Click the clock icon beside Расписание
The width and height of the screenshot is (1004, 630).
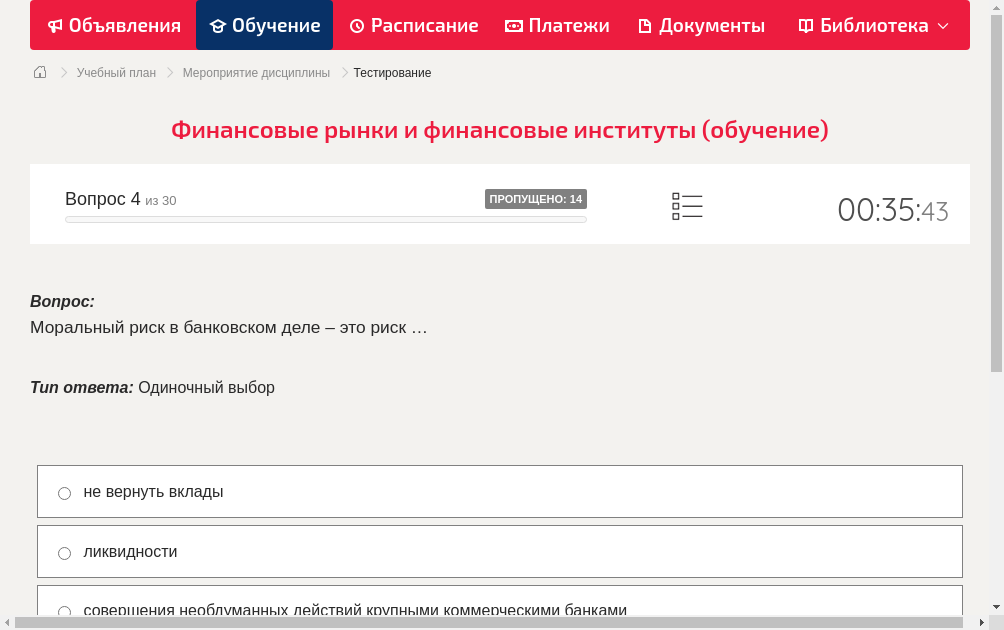[x=357, y=26]
